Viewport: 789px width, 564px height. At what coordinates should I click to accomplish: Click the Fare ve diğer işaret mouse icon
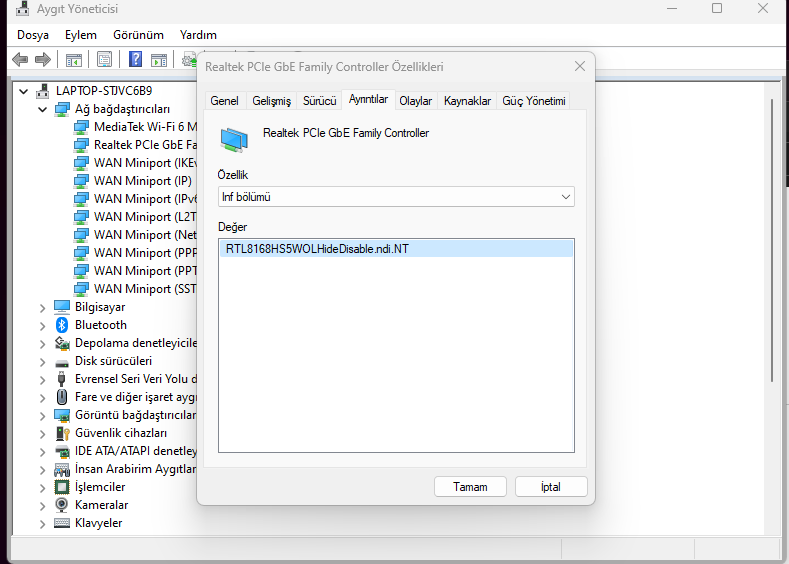click(62, 397)
